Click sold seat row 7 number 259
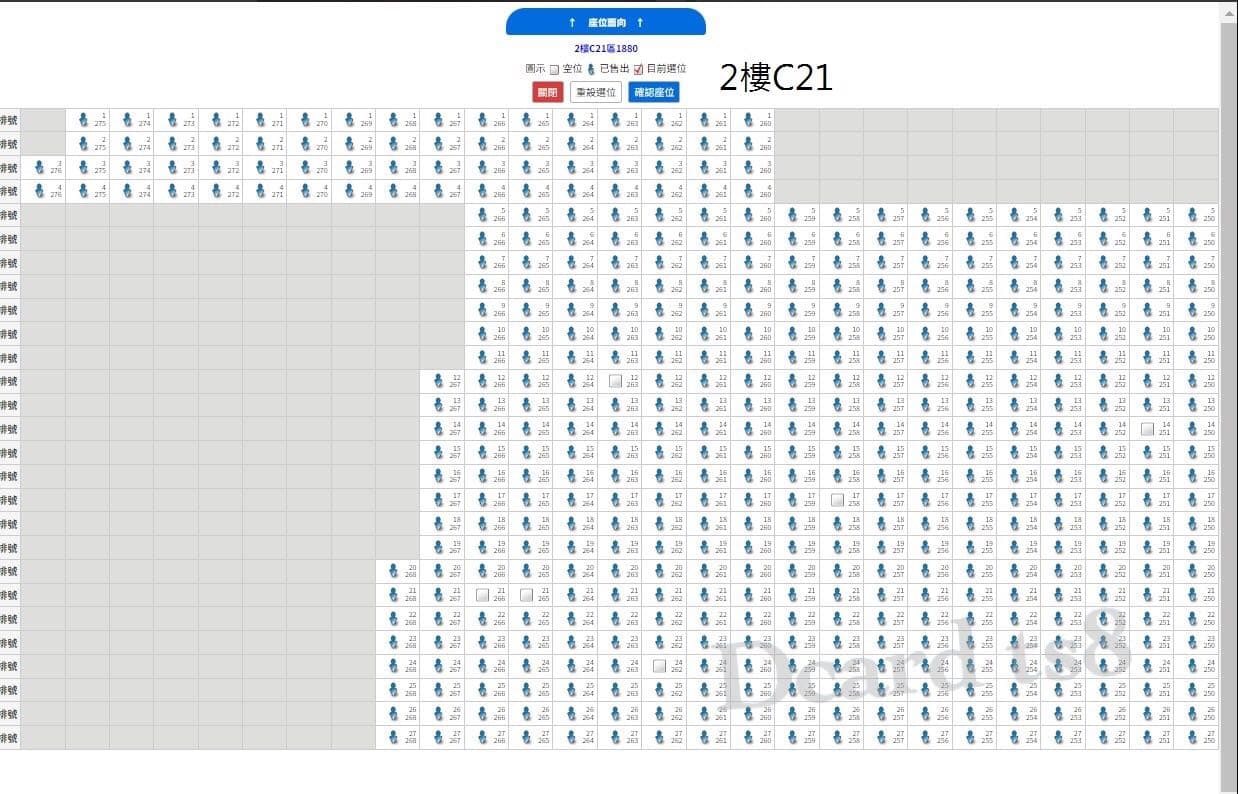This screenshot has width=1238, height=794. (x=794, y=262)
